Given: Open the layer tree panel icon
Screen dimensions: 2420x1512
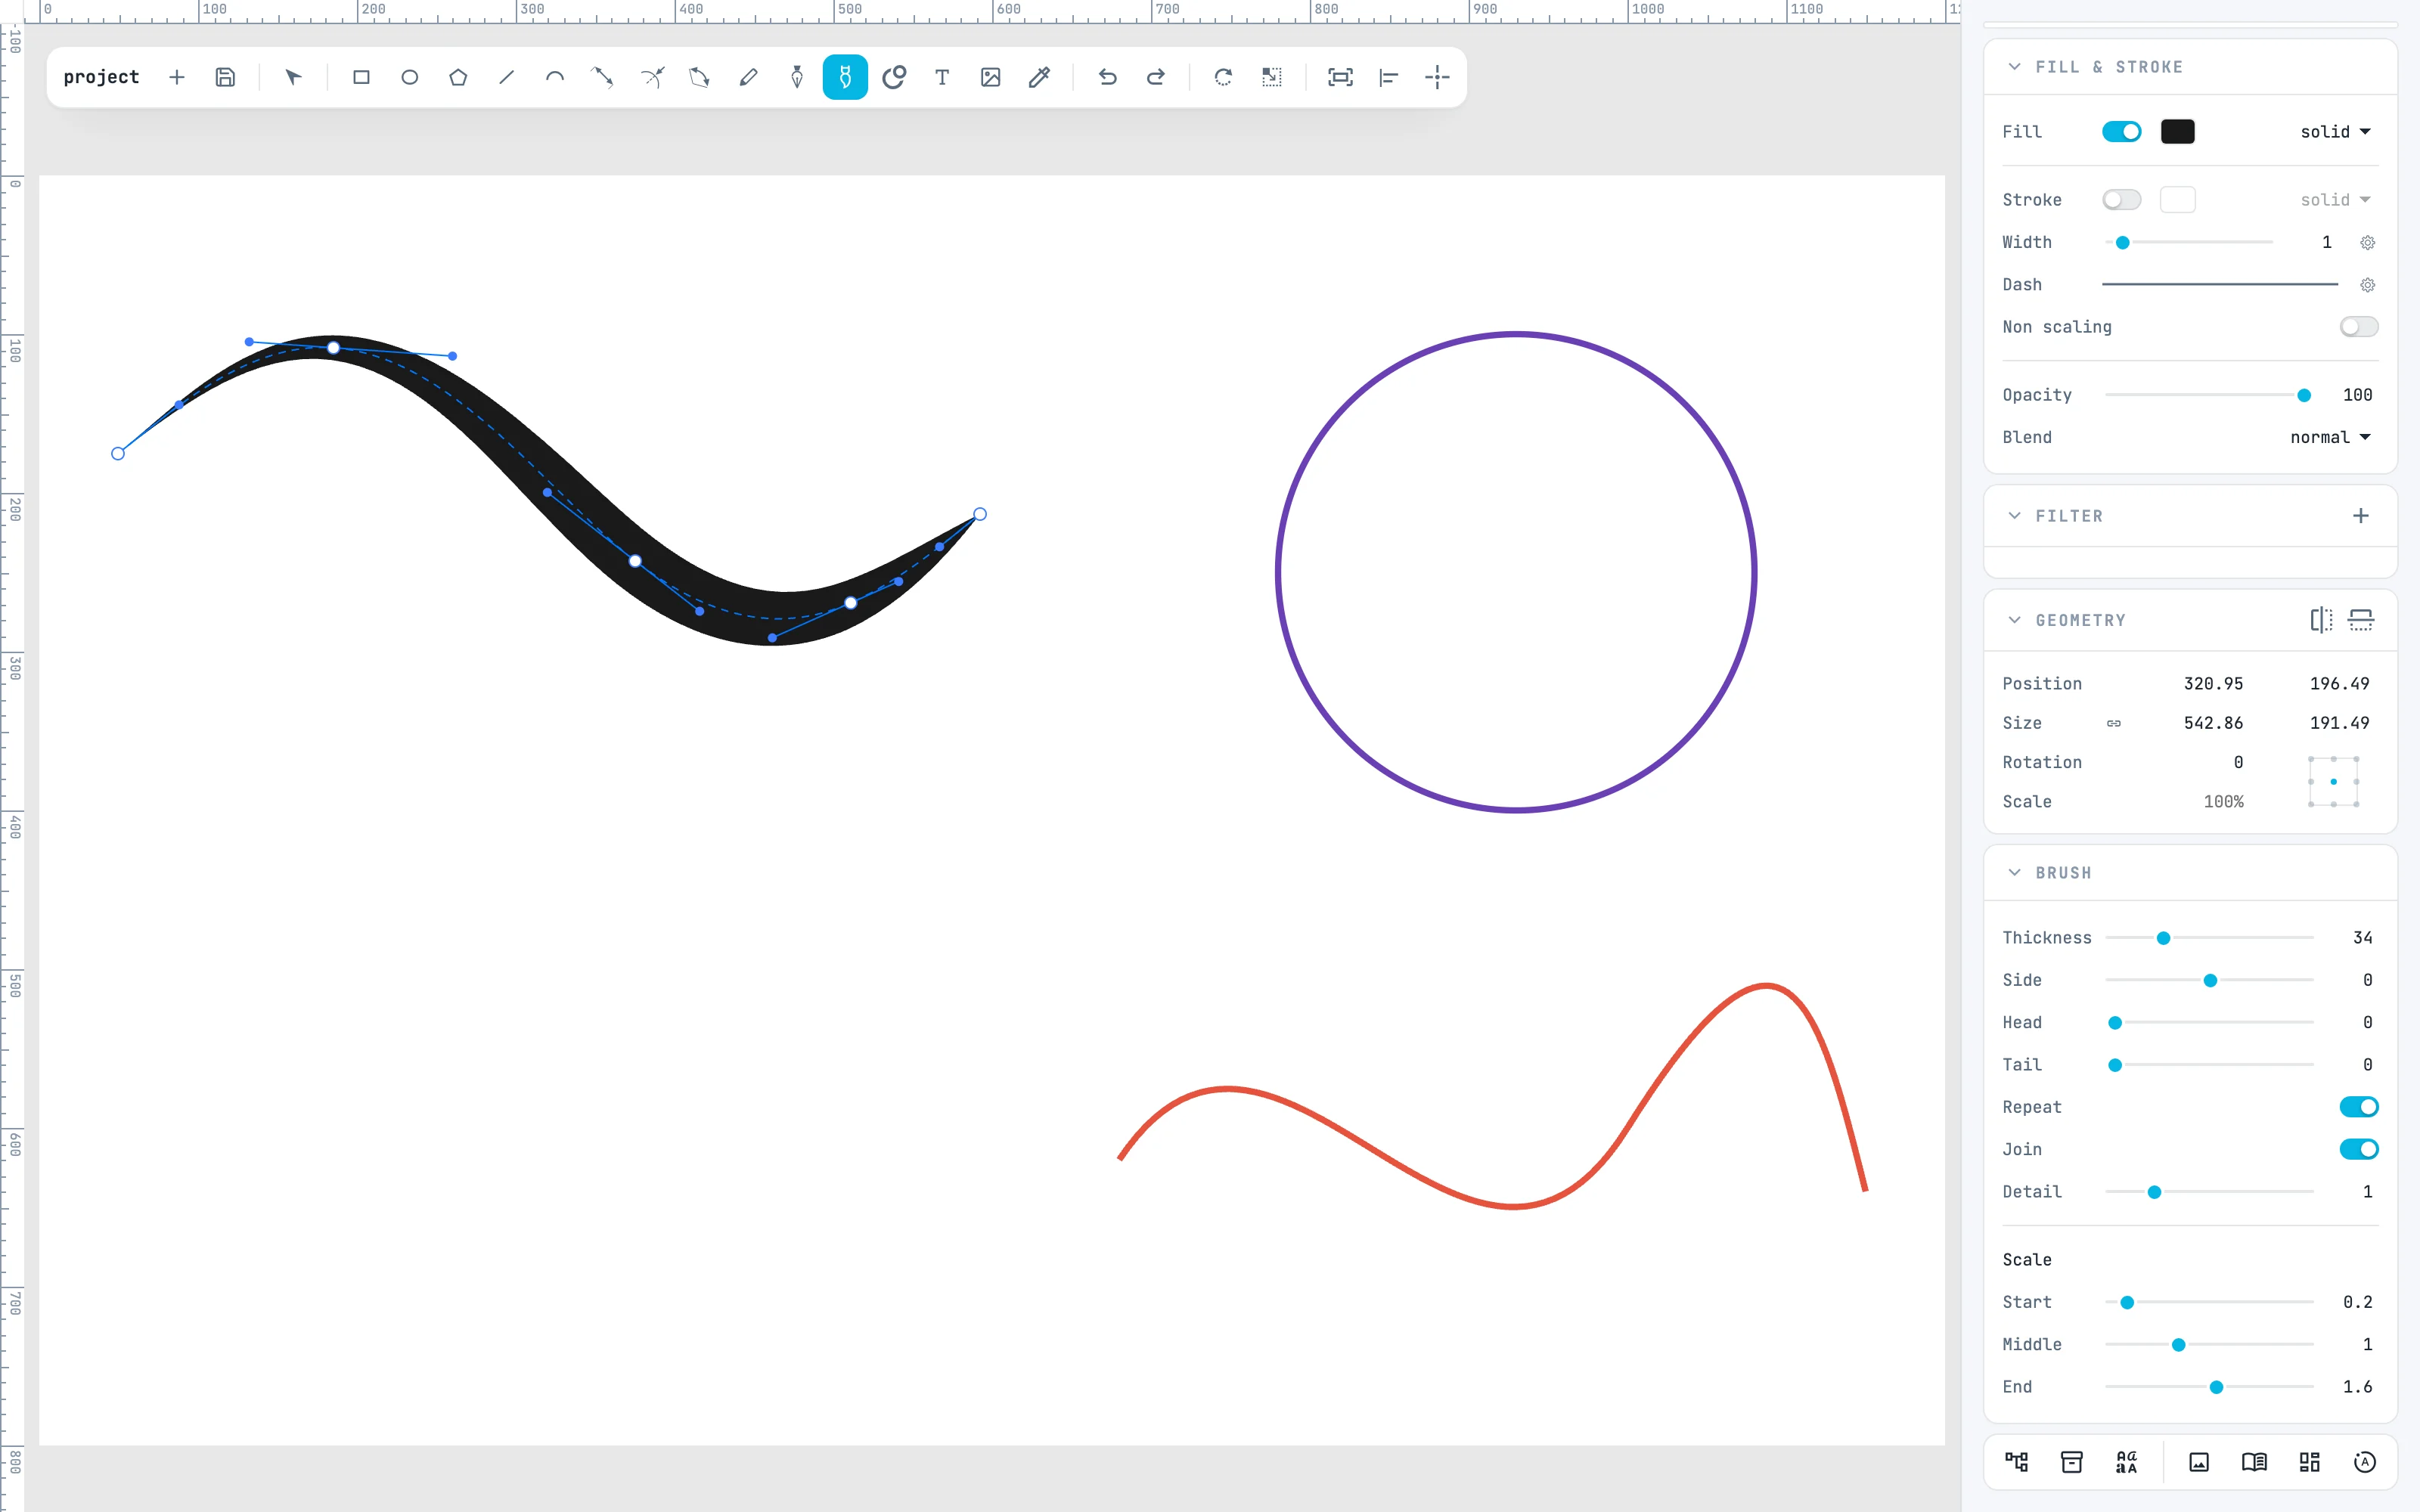Looking at the screenshot, I should (x=2016, y=1462).
